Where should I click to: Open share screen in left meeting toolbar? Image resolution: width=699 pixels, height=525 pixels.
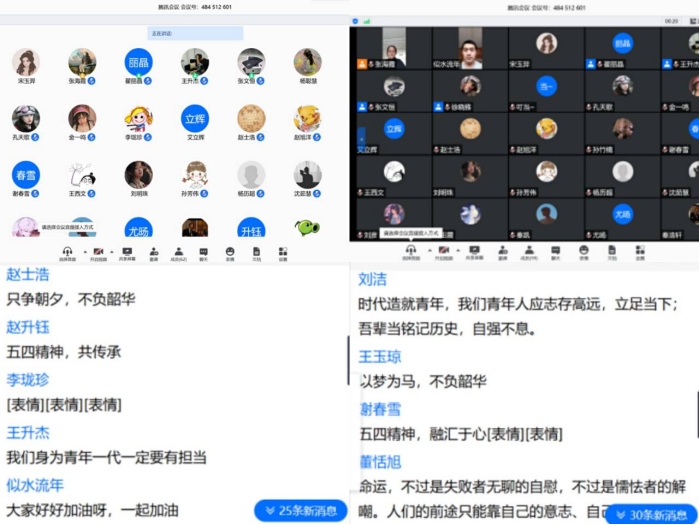[127, 251]
